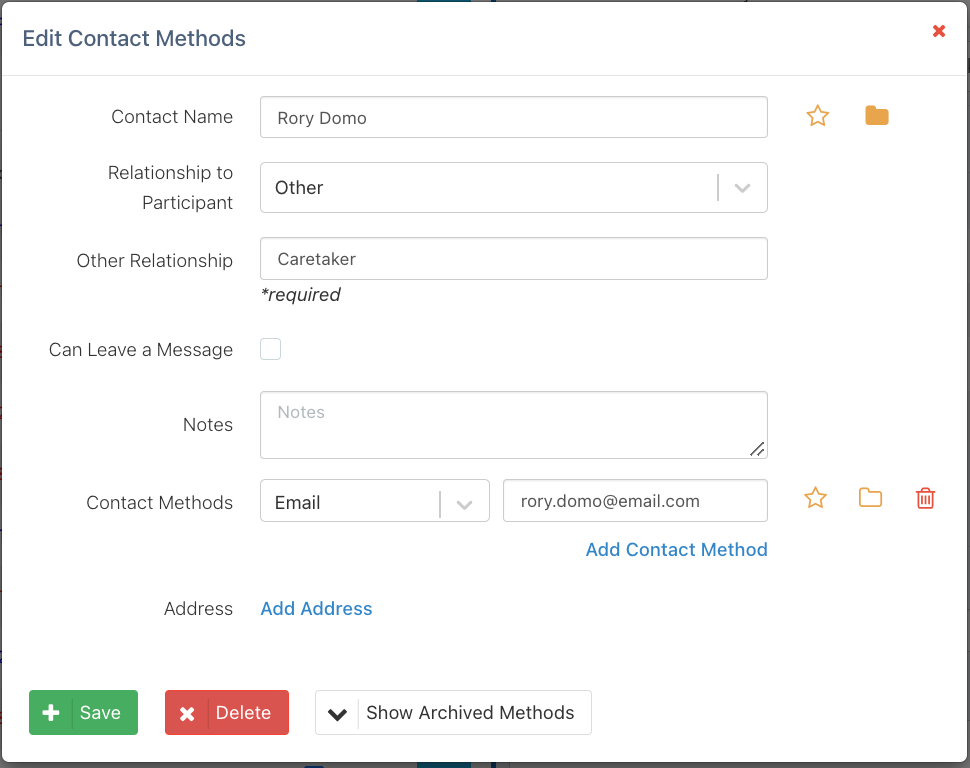Click into the Notes text area

[513, 425]
